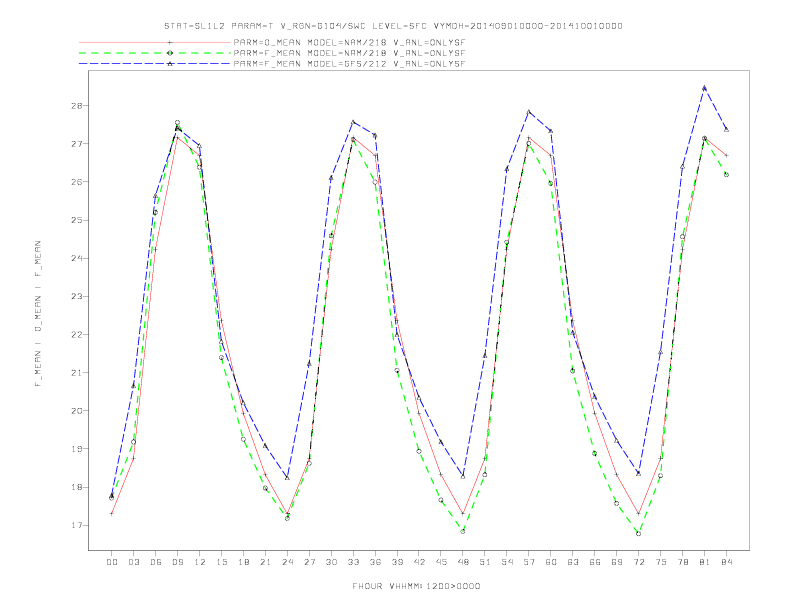Click x-axis forecast hour label 69
The height and width of the screenshot is (612, 792).
click(x=617, y=562)
